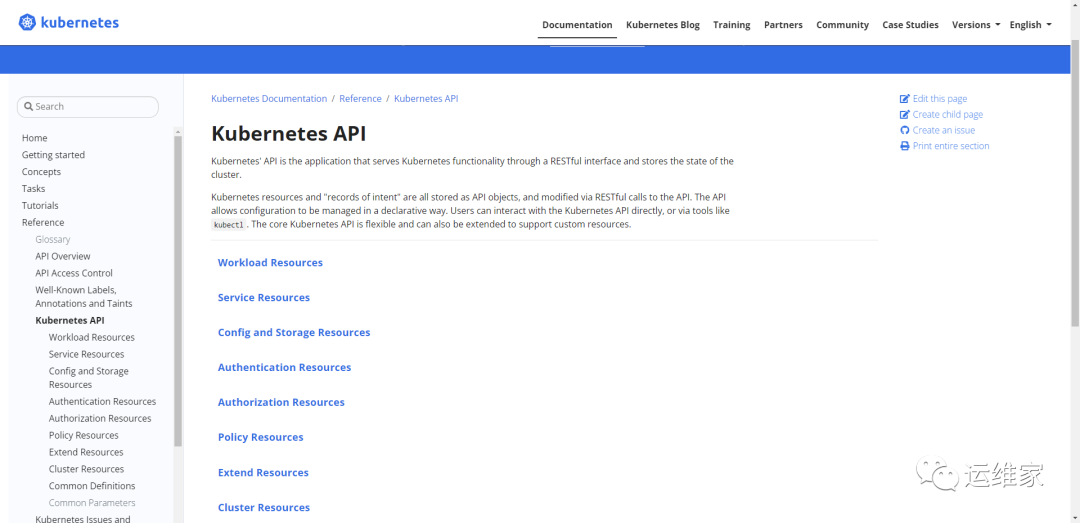Viewport: 1080px width, 523px height.
Task: Open Common Definitions in sidebar
Action: pyautogui.click(x=92, y=486)
